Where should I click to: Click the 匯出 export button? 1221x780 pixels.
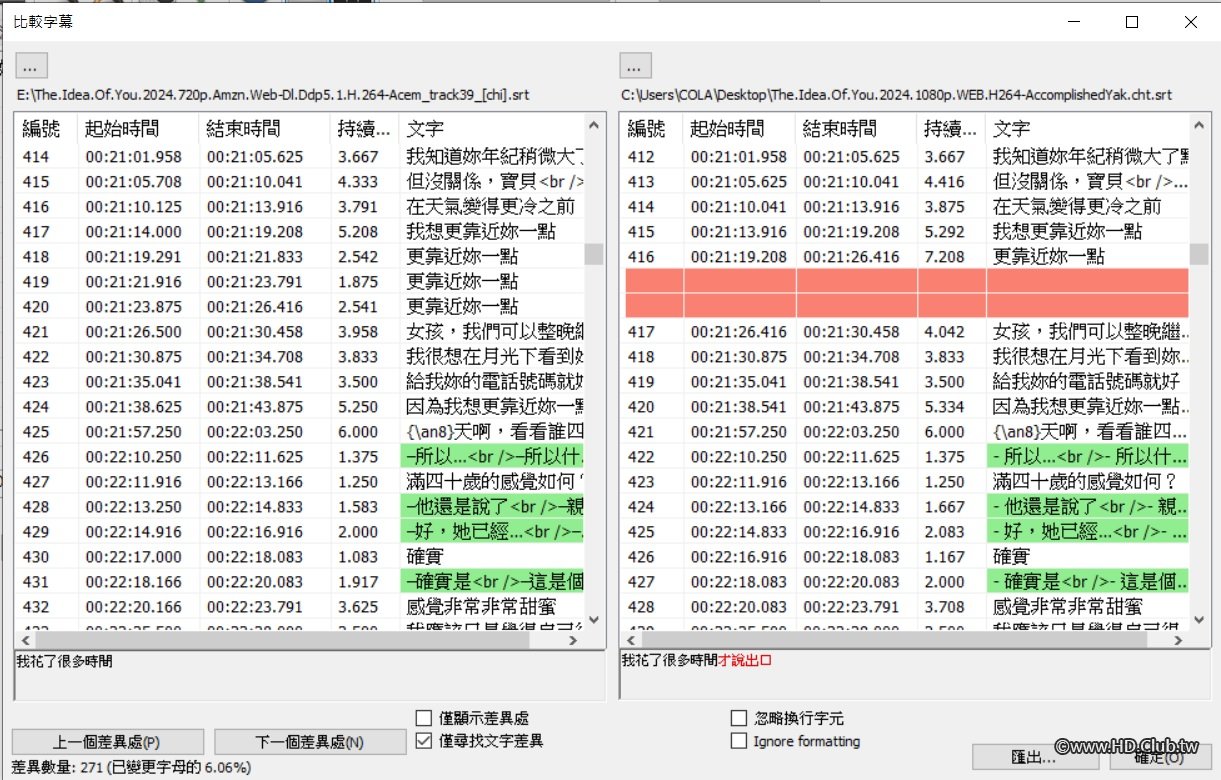point(1034,757)
